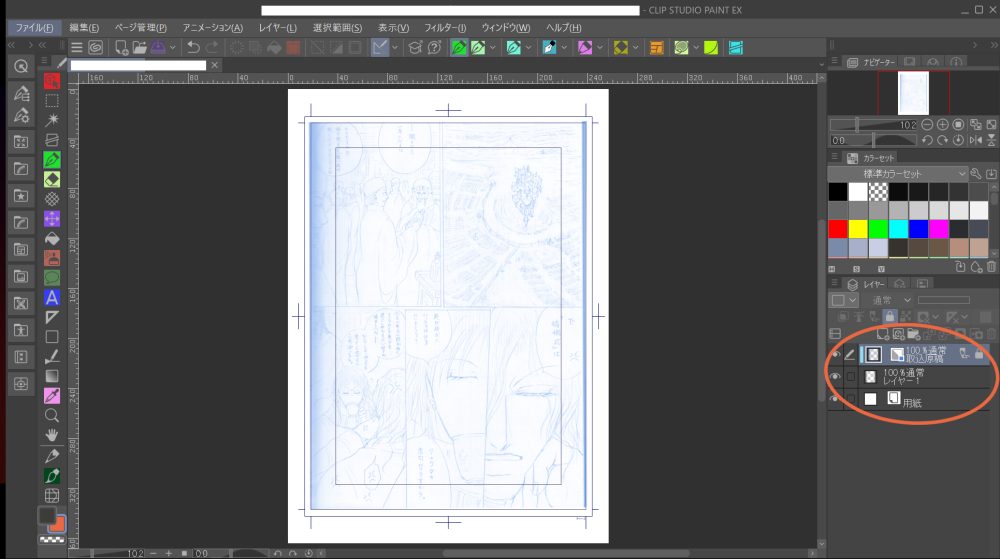This screenshot has height=559, width=1000.
Task: Toggle eye icon of 用紙 paper layer
Action: point(835,399)
